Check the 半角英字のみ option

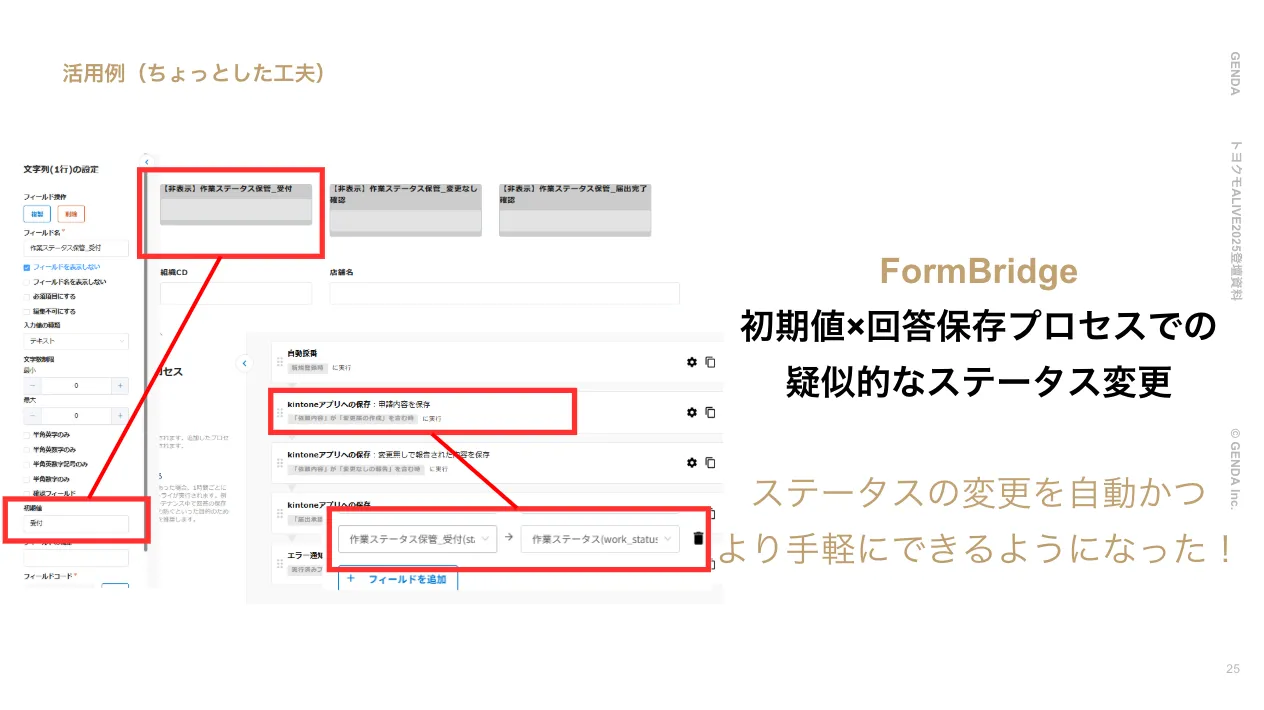27,435
